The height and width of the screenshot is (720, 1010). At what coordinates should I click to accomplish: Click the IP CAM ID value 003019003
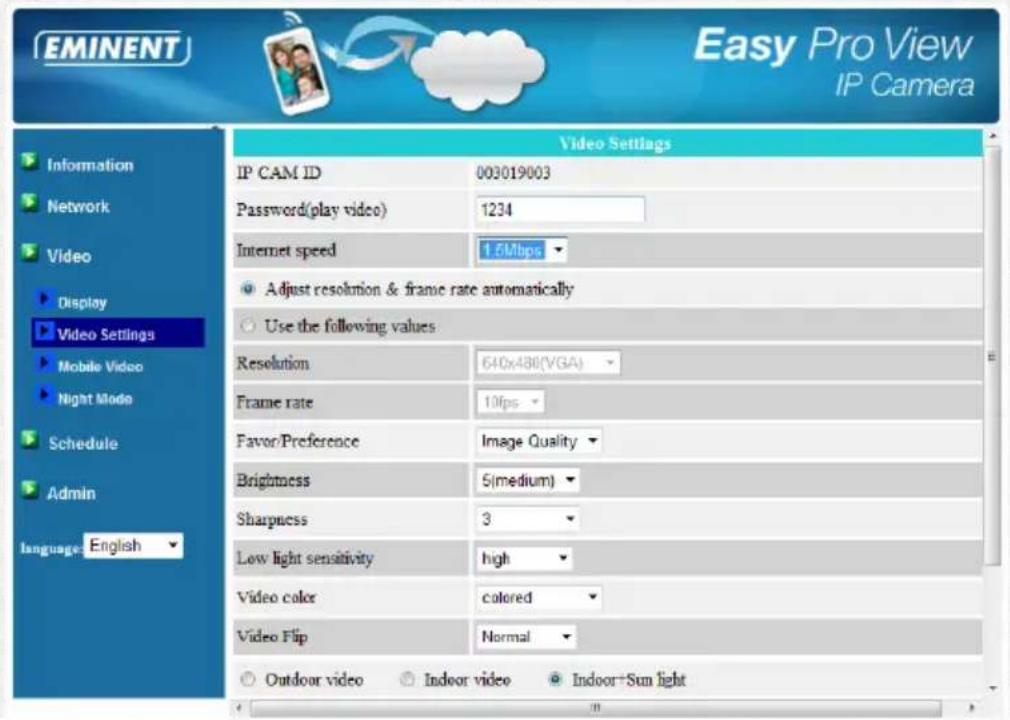point(513,173)
